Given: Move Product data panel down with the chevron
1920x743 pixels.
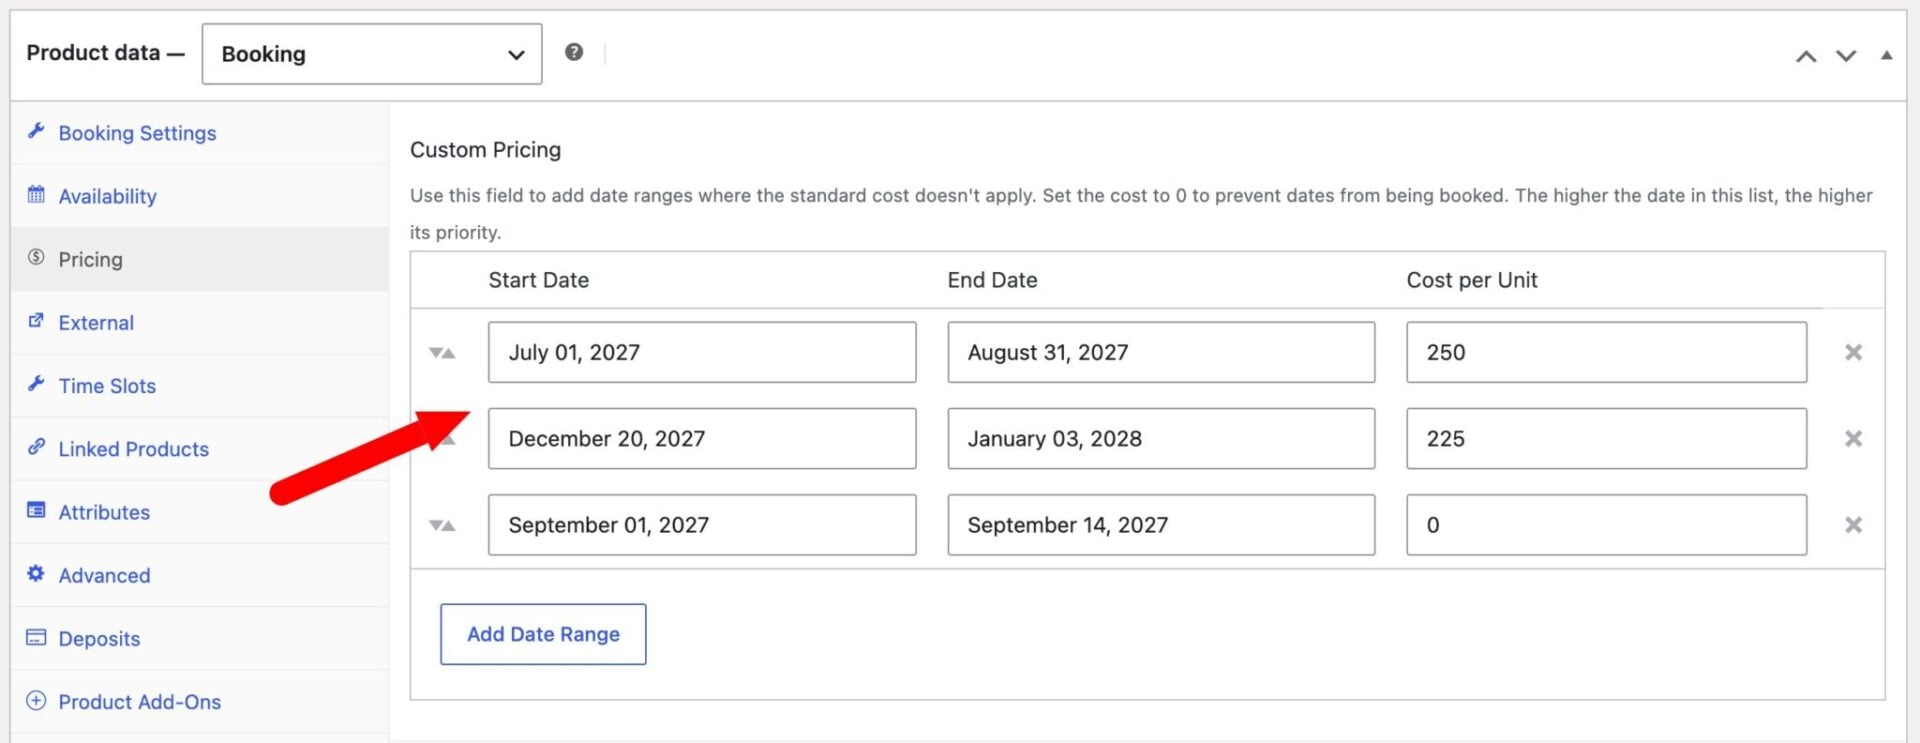Looking at the screenshot, I should [x=1846, y=56].
